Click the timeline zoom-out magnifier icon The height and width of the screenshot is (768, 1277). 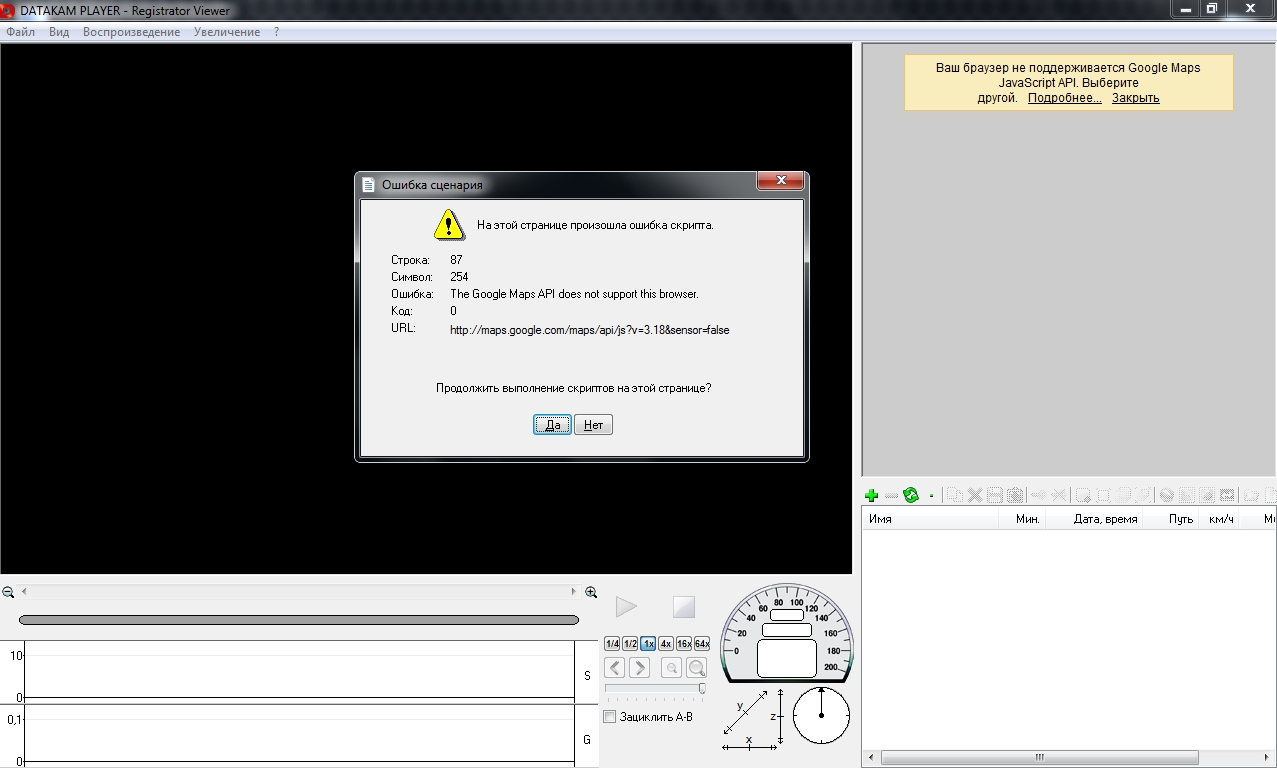tap(8, 592)
